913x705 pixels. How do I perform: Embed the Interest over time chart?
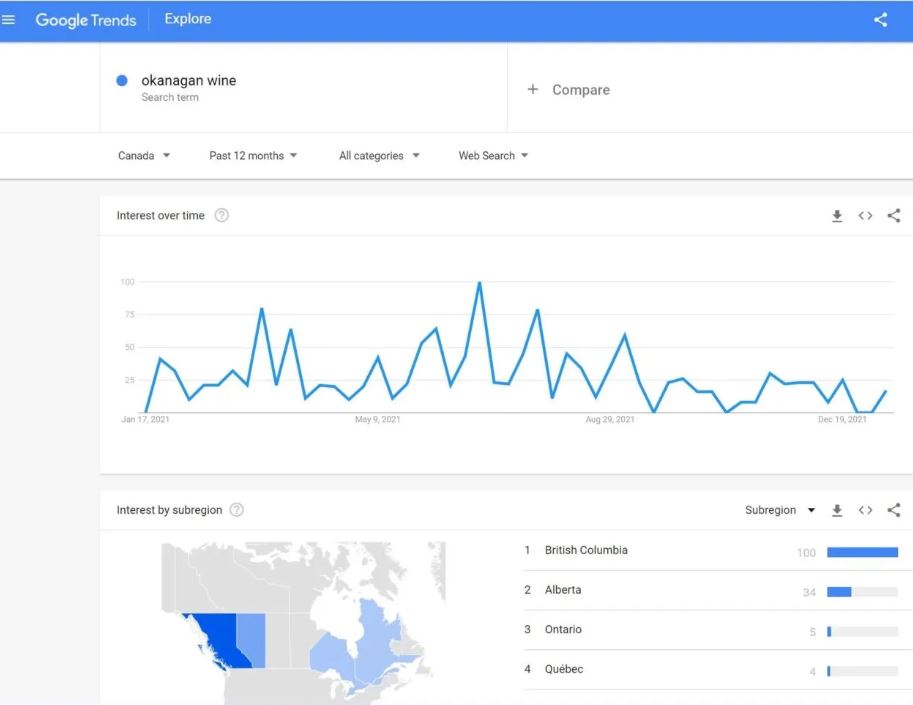[x=866, y=216]
